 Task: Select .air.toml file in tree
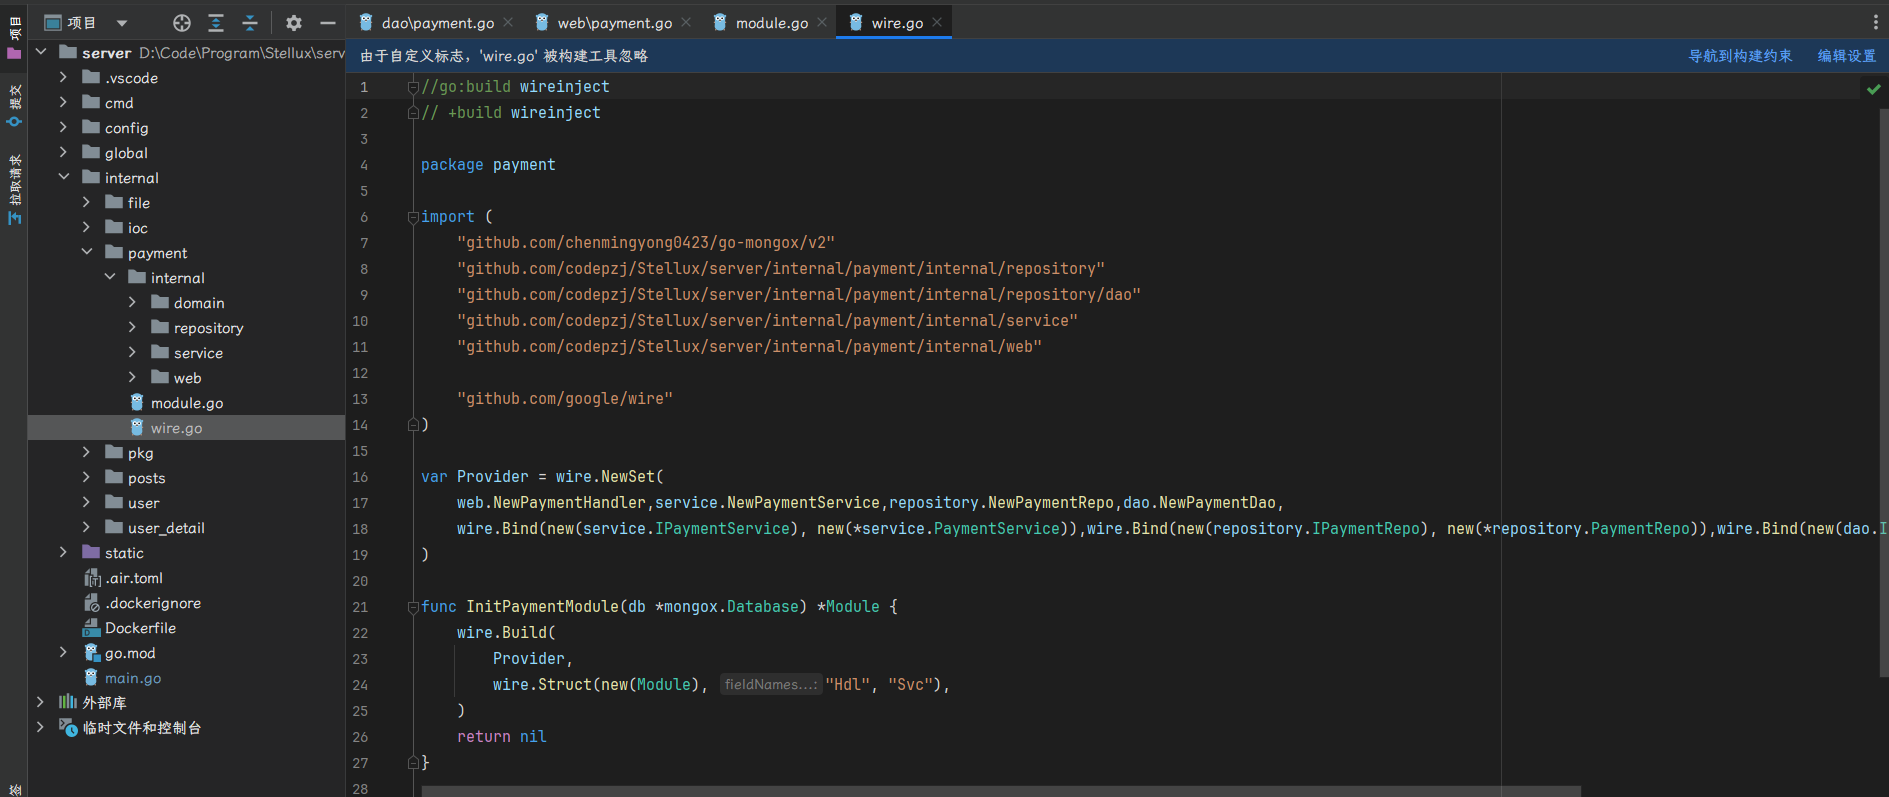(x=134, y=578)
